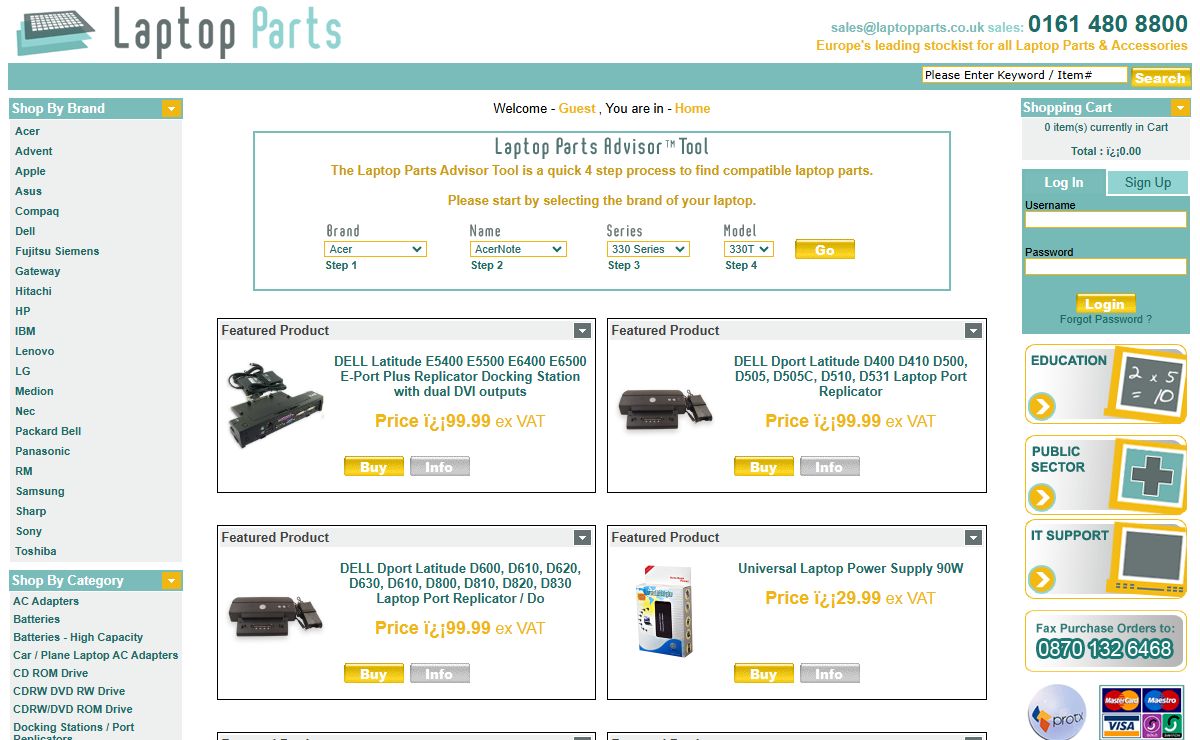Screen dimensions: 1200x740
Task: Click the Search button
Action: pos(1160,77)
